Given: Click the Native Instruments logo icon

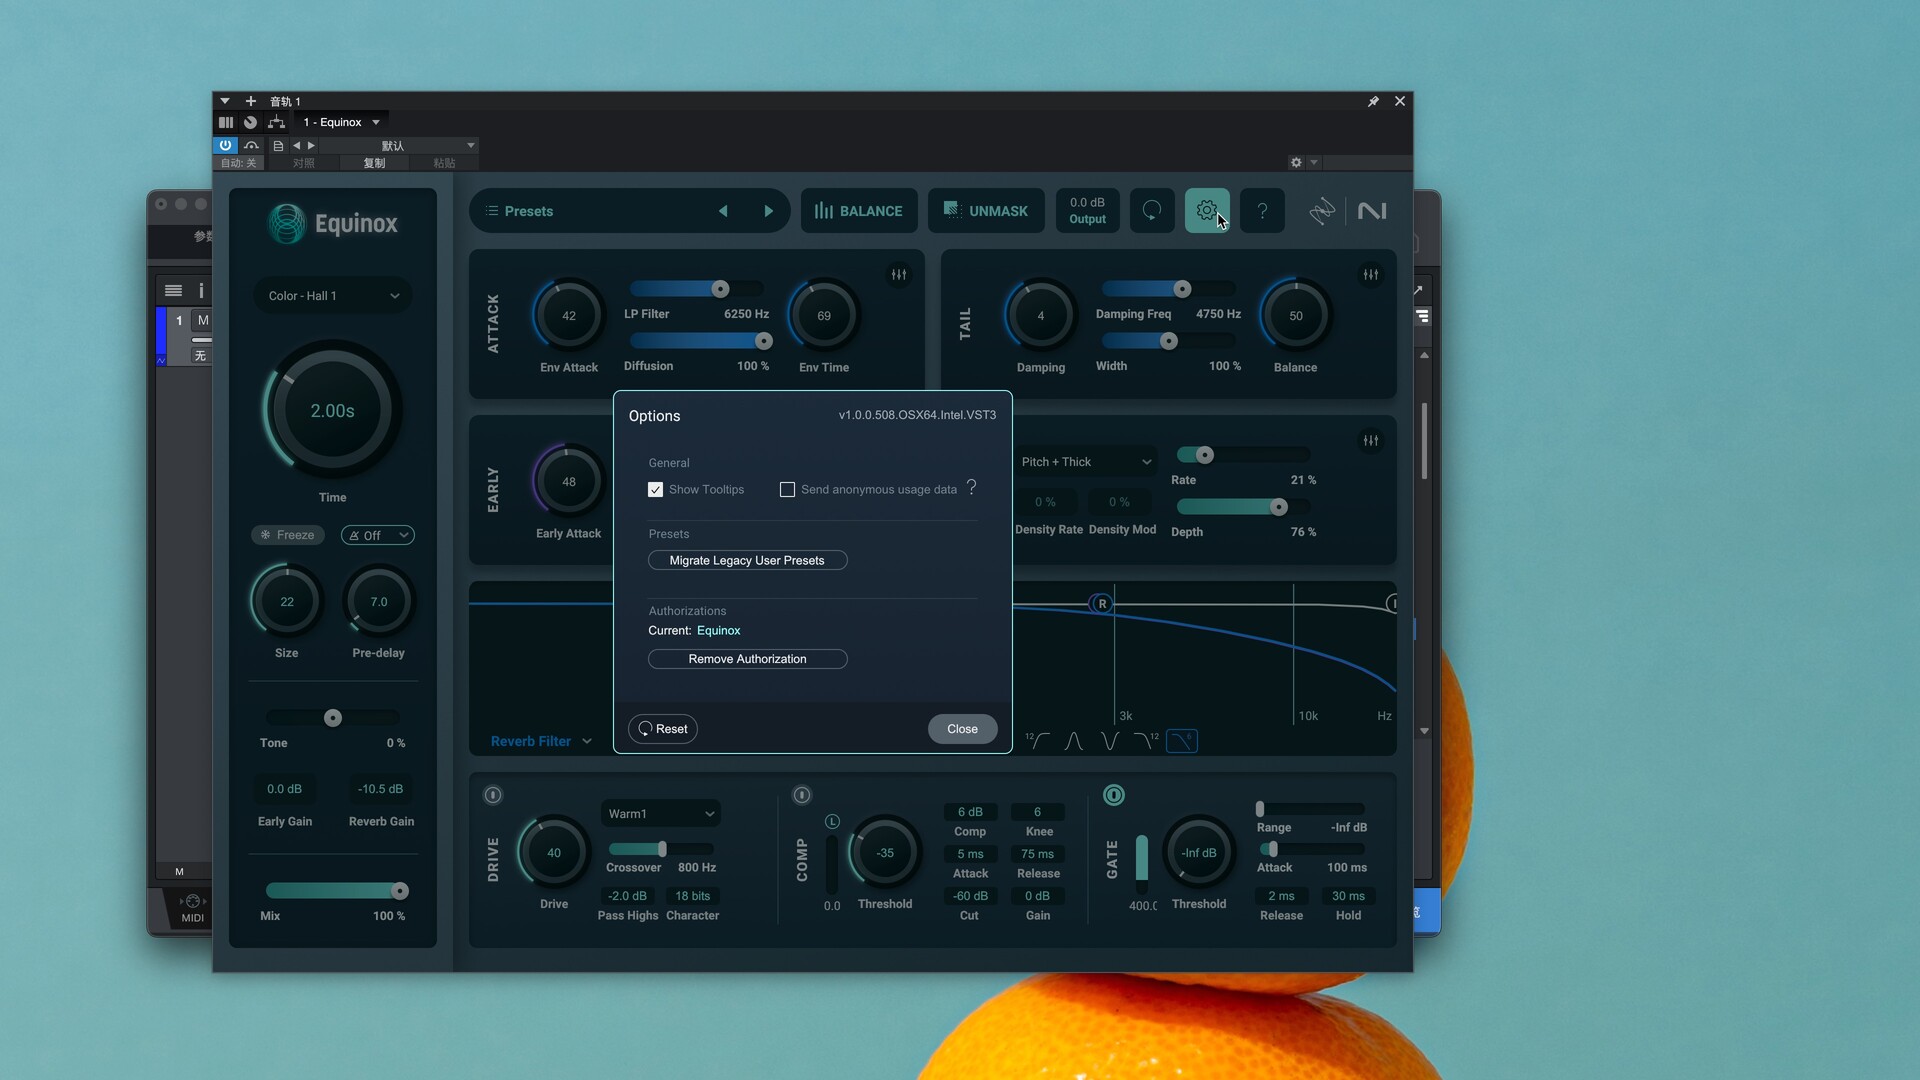Looking at the screenshot, I should tap(1372, 211).
